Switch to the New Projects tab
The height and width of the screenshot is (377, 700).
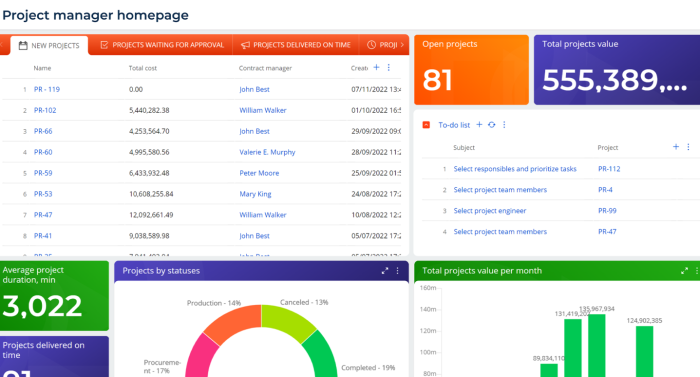tap(49, 46)
